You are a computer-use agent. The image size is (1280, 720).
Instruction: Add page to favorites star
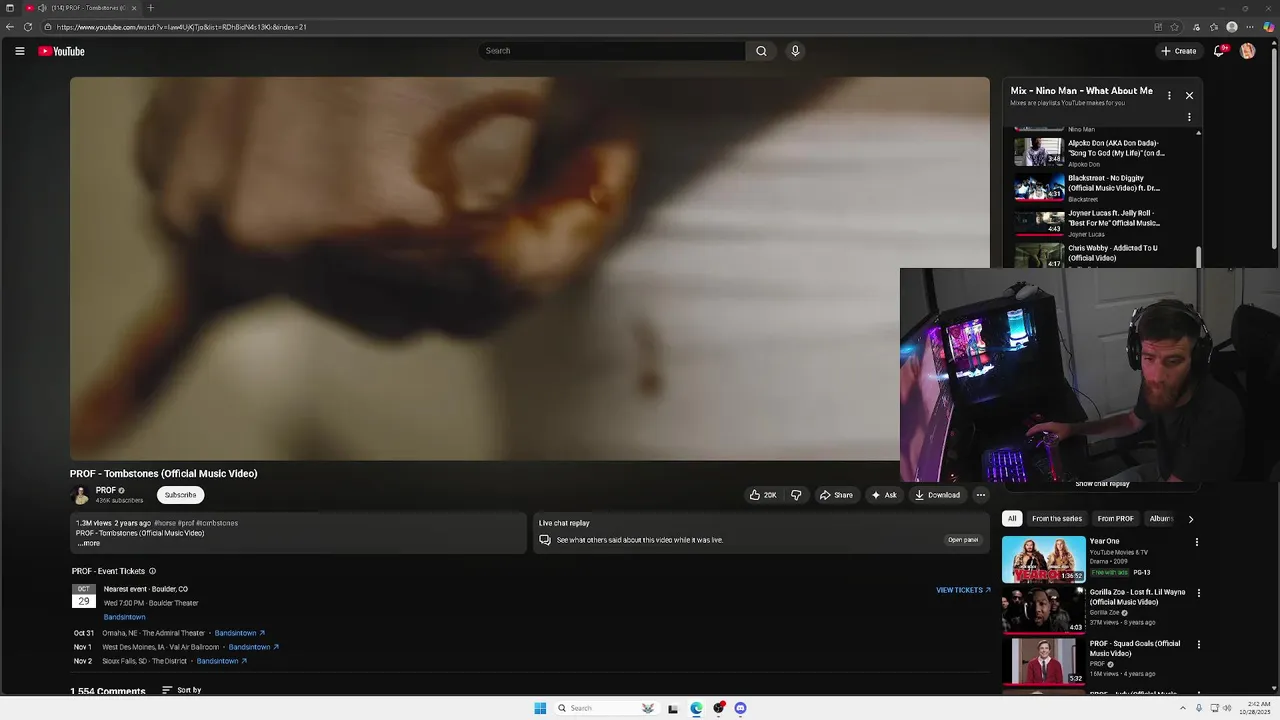1175,27
